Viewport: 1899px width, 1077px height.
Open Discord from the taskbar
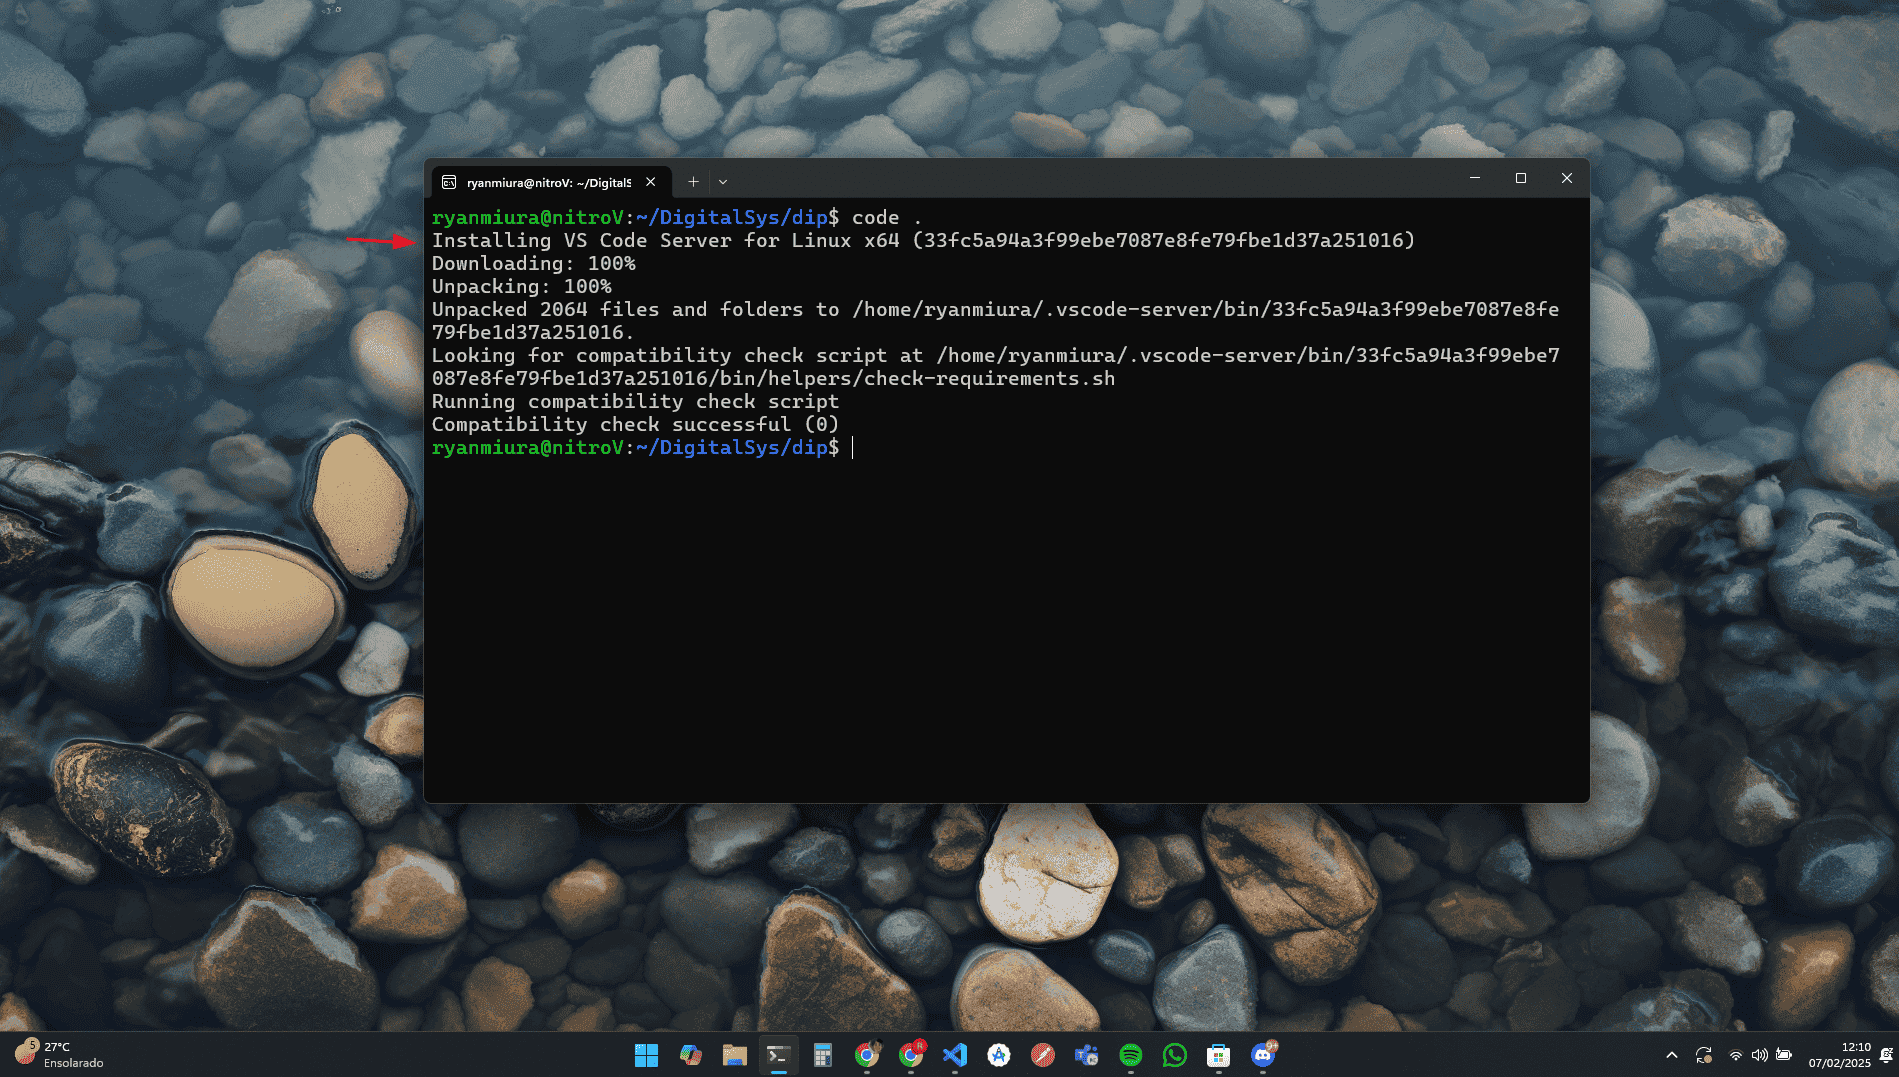1263,1055
